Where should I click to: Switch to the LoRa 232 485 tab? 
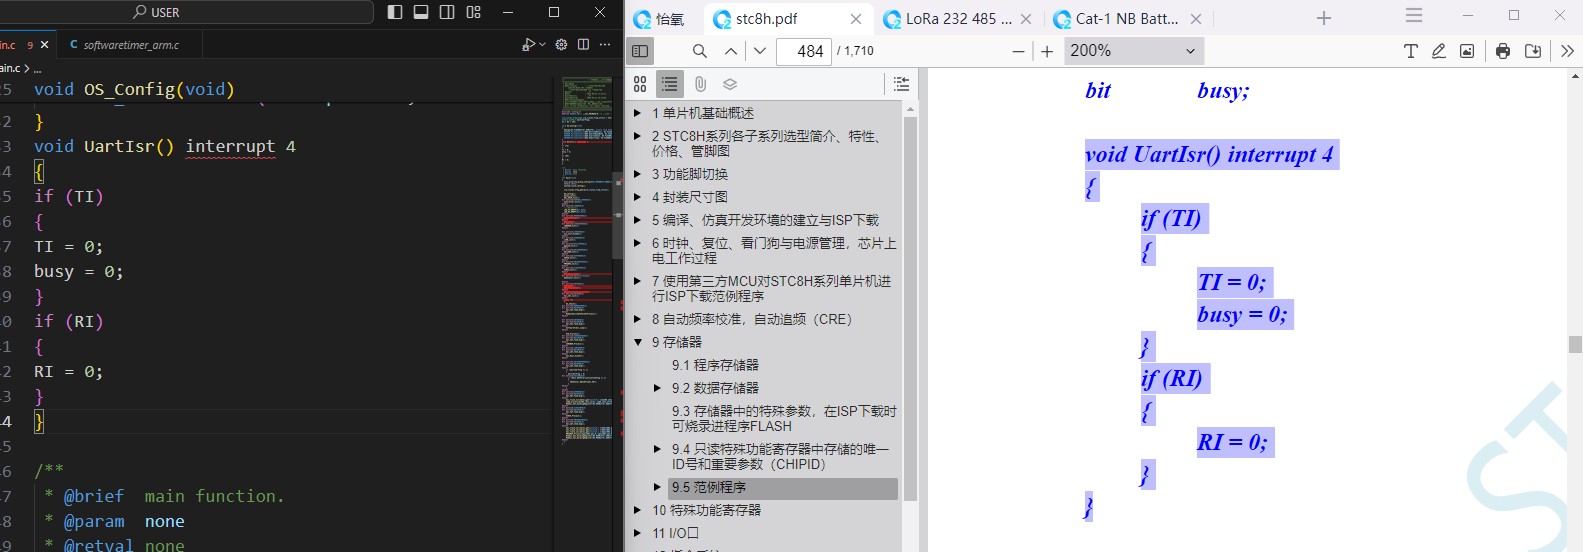click(958, 19)
